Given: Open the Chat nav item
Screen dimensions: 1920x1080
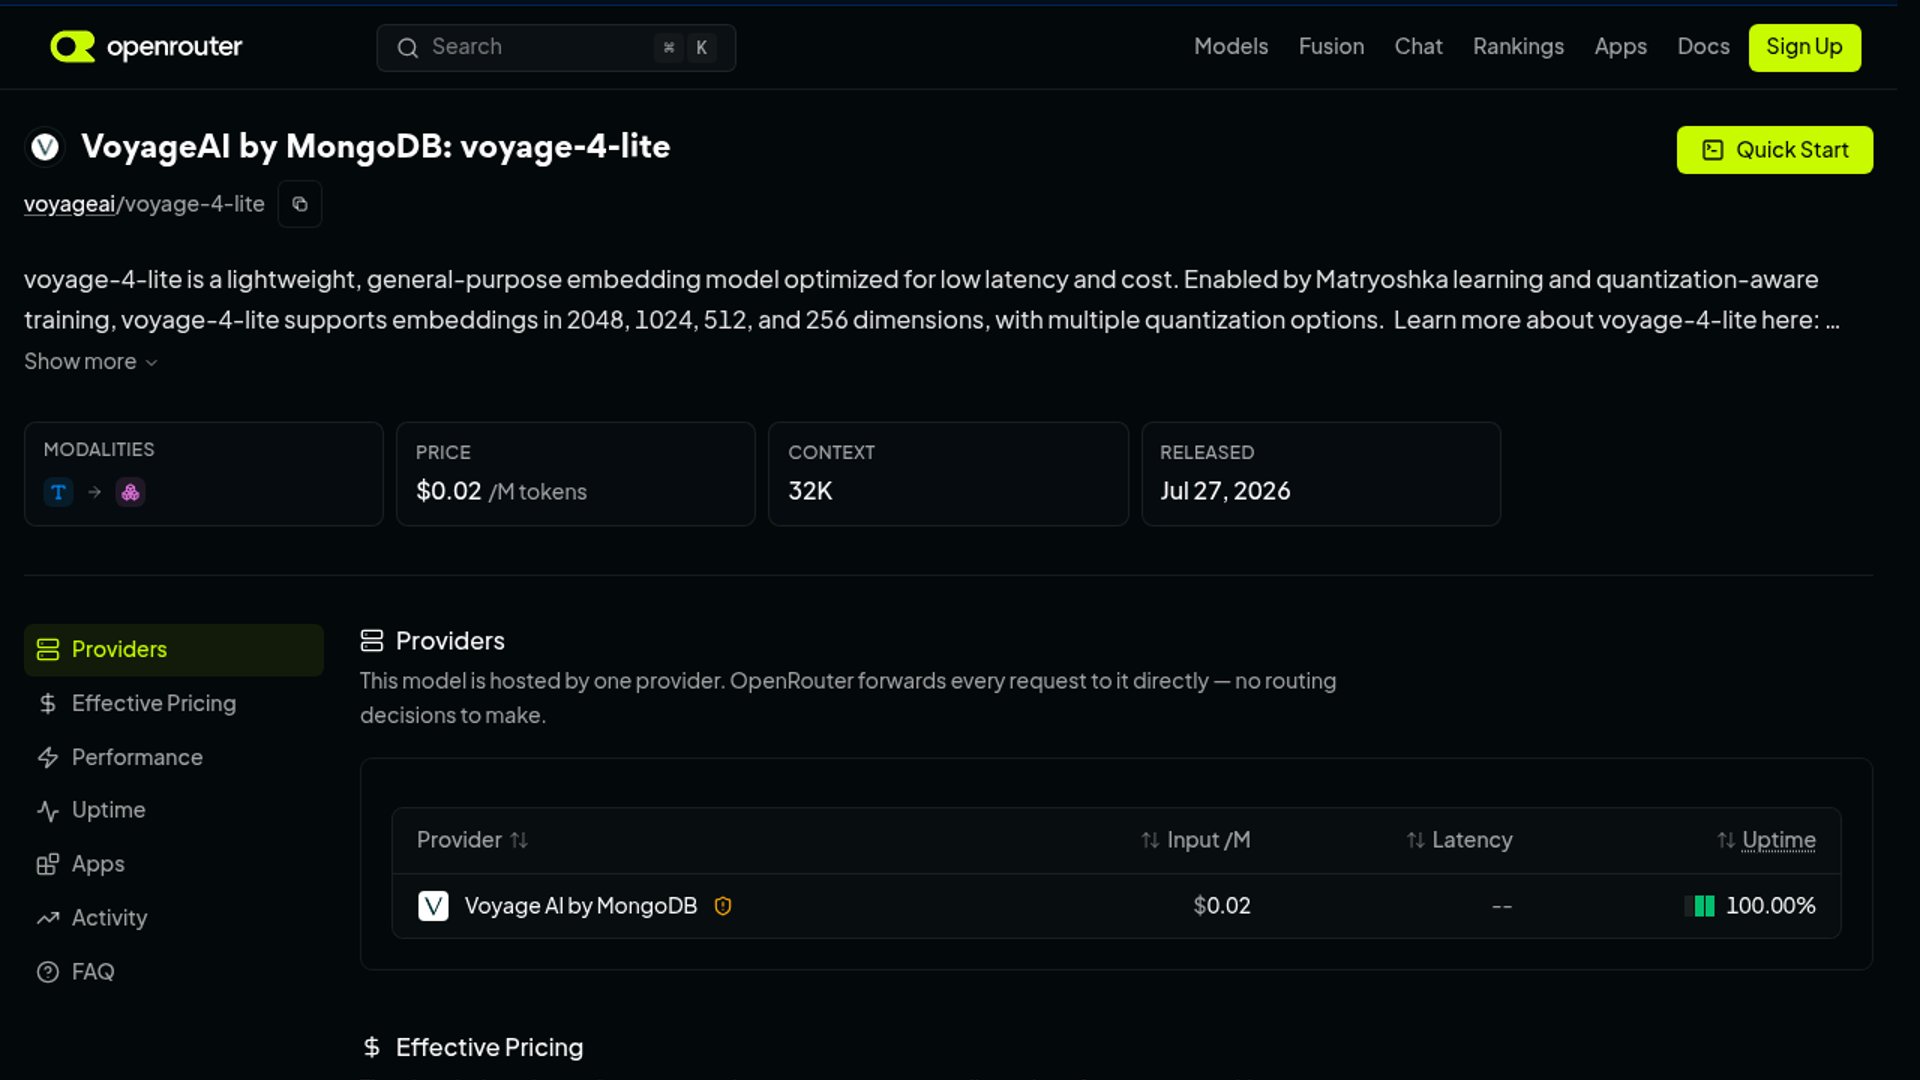Looking at the screenshot, I should (1418, 47).
